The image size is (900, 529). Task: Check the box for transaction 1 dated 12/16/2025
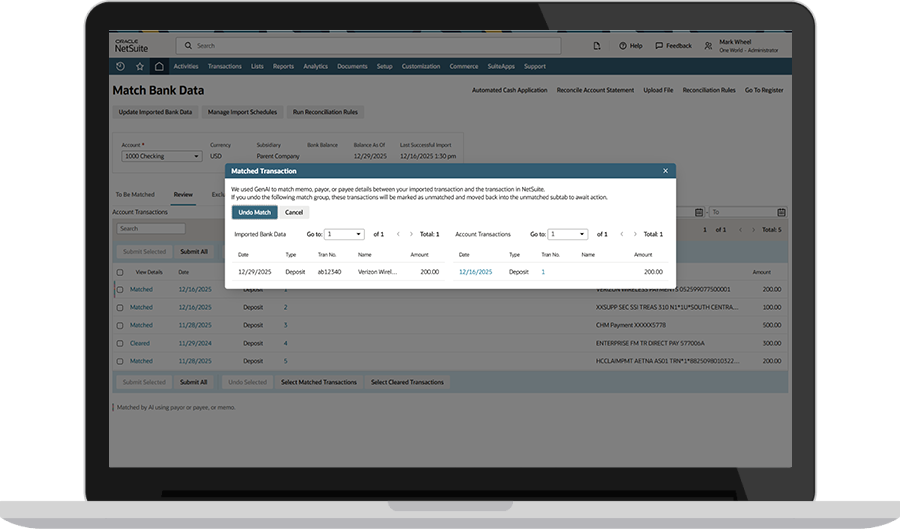tap(120, 290)
